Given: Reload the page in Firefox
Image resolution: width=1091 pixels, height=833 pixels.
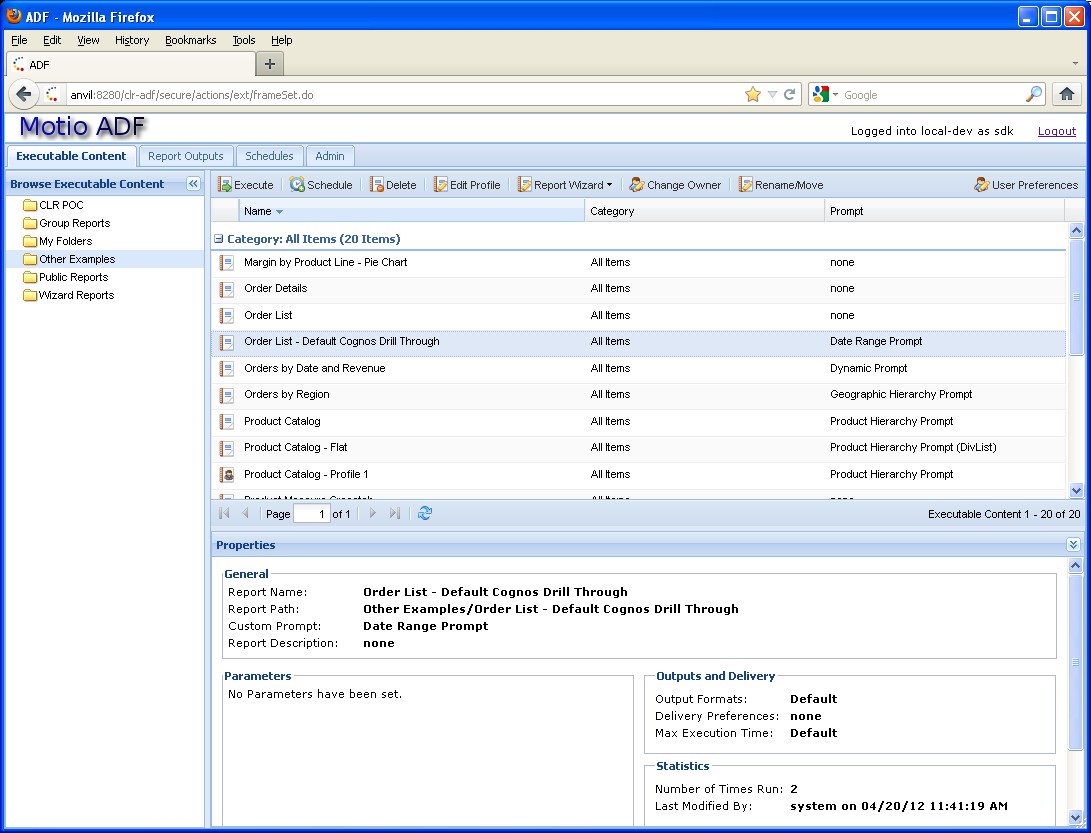Looking at the screenshot, I should (x=790, y=94).
